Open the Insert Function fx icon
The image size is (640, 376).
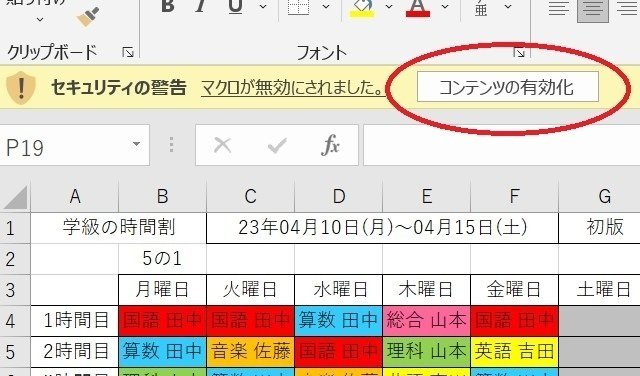330,145
